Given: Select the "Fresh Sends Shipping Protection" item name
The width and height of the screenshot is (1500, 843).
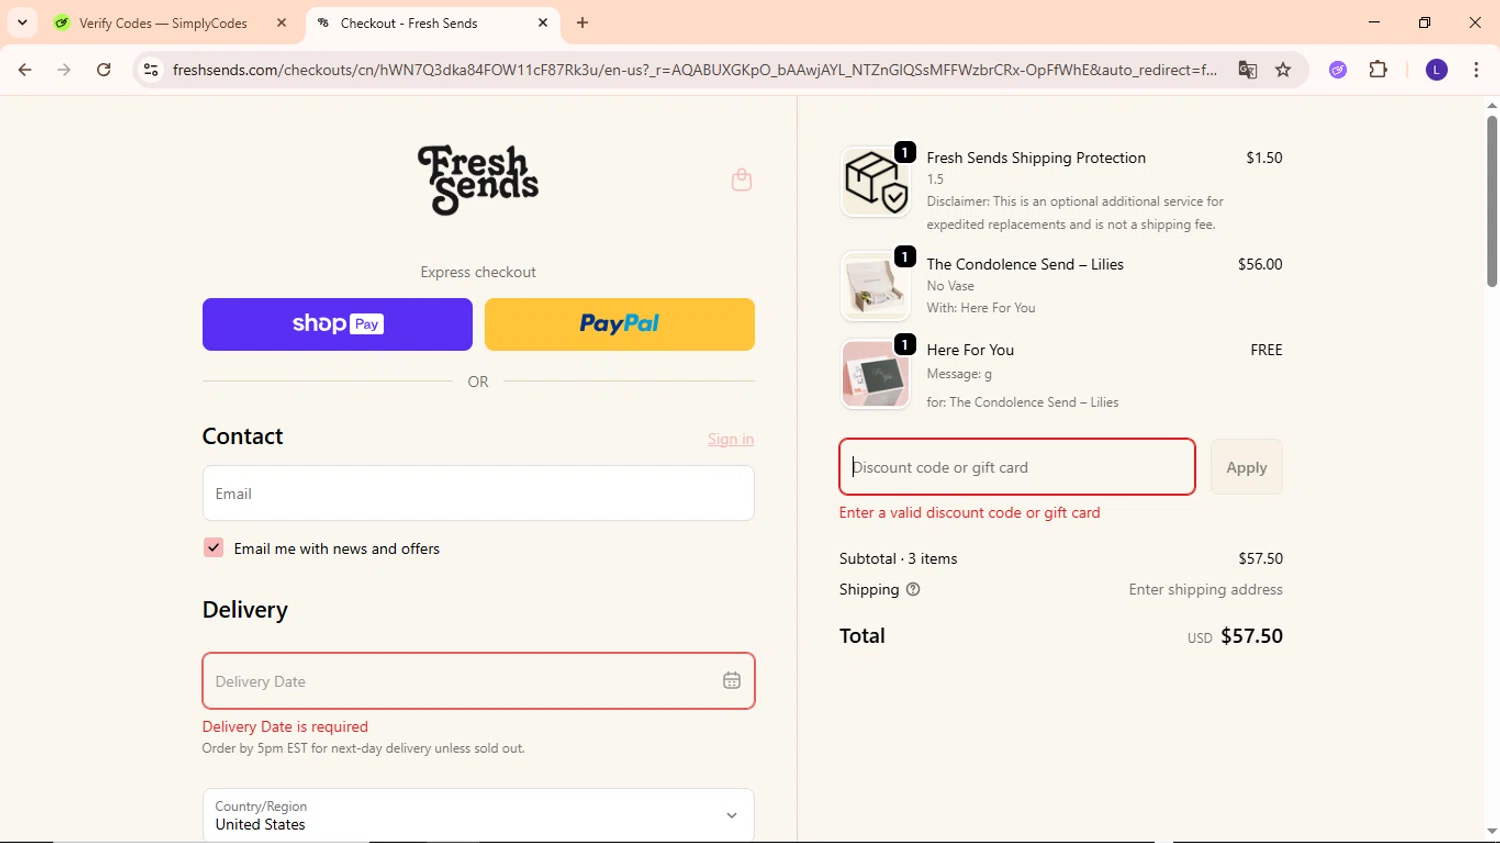Looking at the screenshot, I should pyautogui.click(x=1036, y=158).
